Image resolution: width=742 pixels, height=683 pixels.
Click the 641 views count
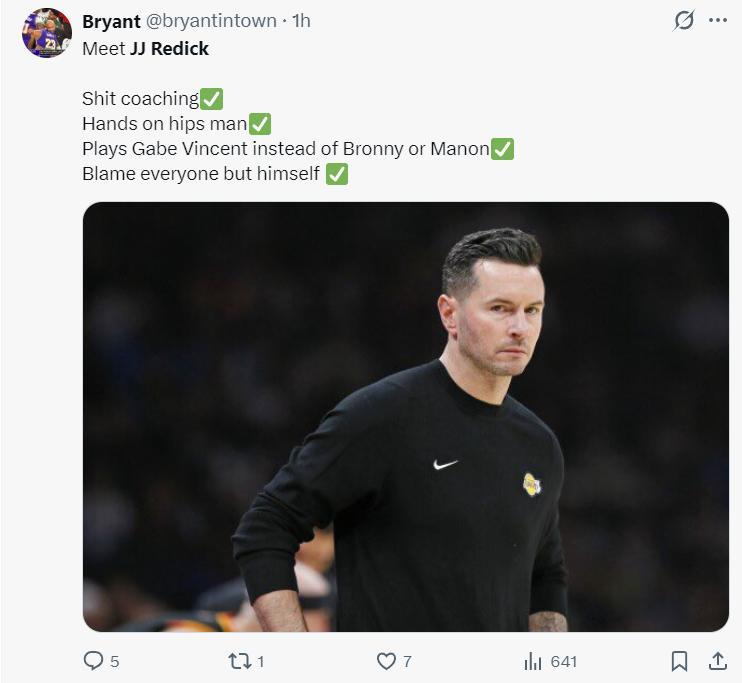[x=564, y=661]
